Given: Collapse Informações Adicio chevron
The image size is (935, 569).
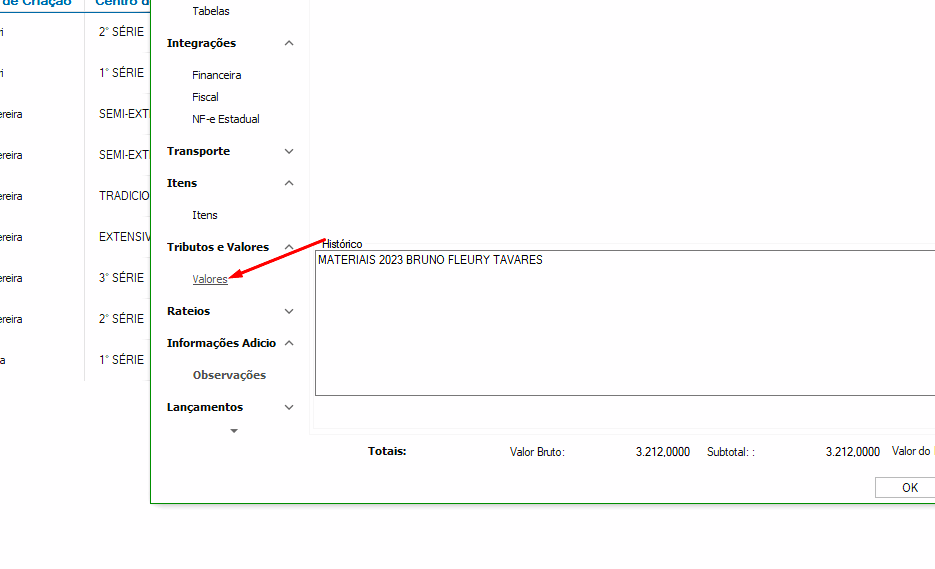Looking at the screenshot, I should [289, 344].
